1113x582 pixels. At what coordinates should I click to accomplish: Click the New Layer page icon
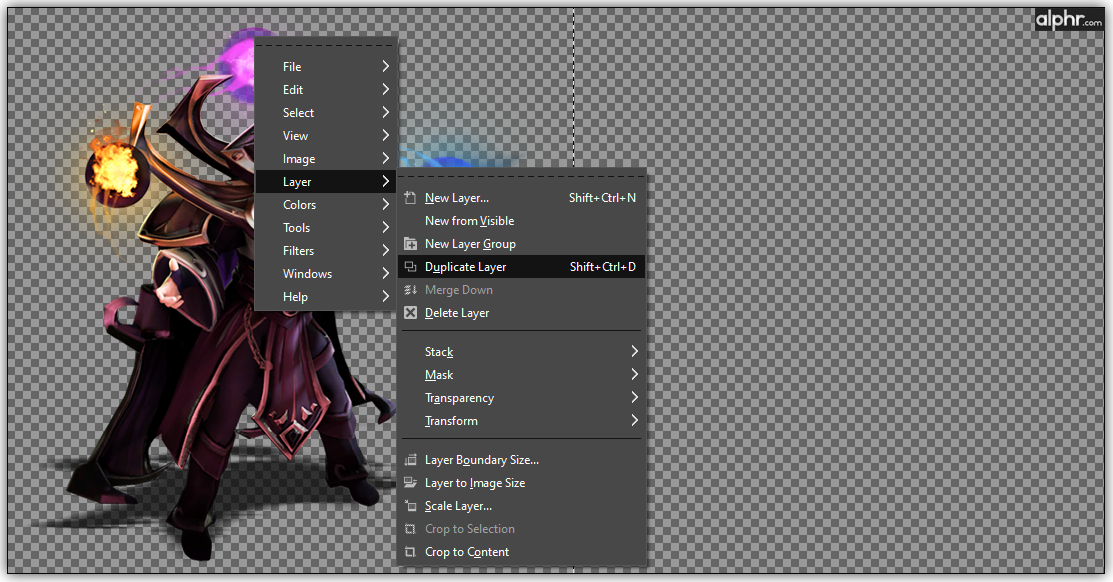(x=410, y=198)
